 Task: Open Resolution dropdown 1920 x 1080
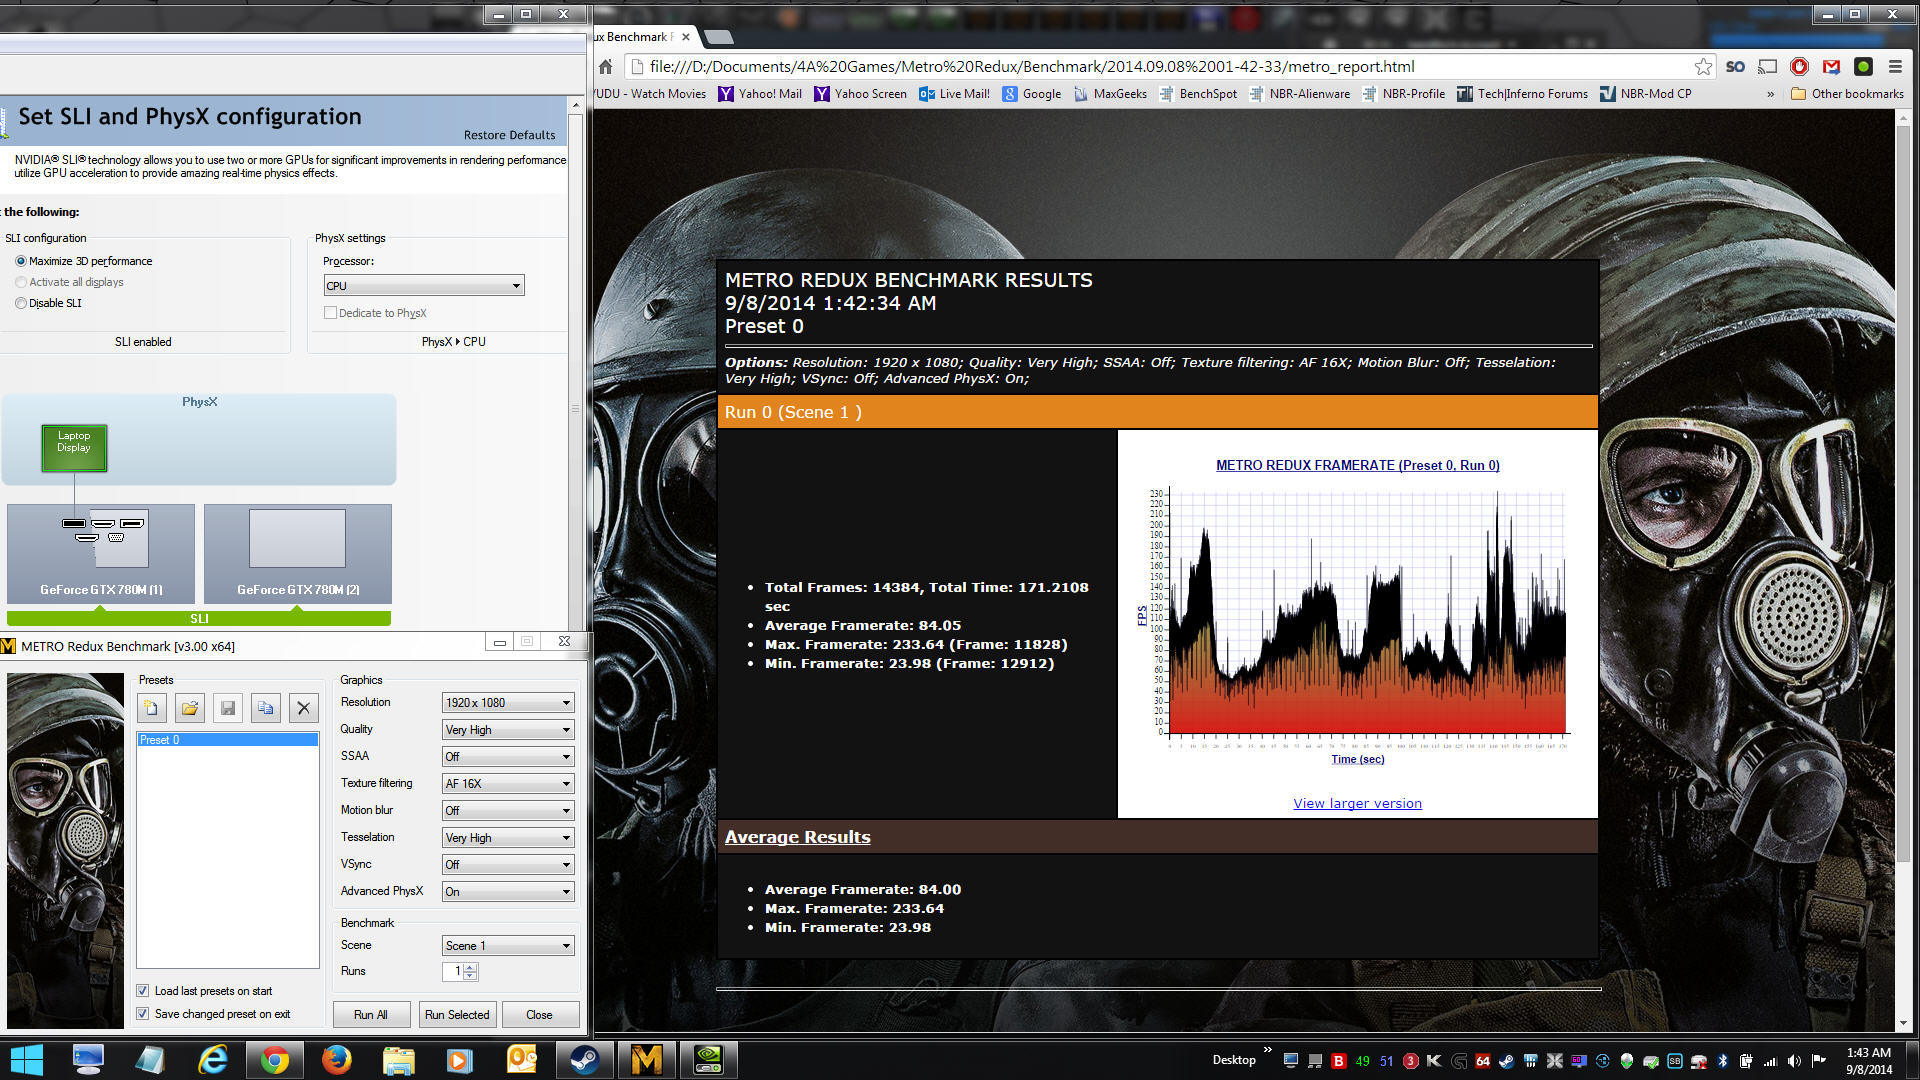click(x=508, y=703)
